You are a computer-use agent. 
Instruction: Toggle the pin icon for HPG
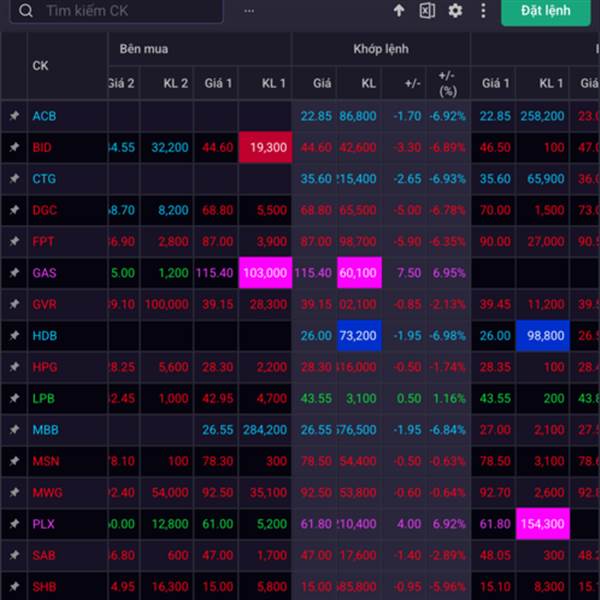[15, 367]
